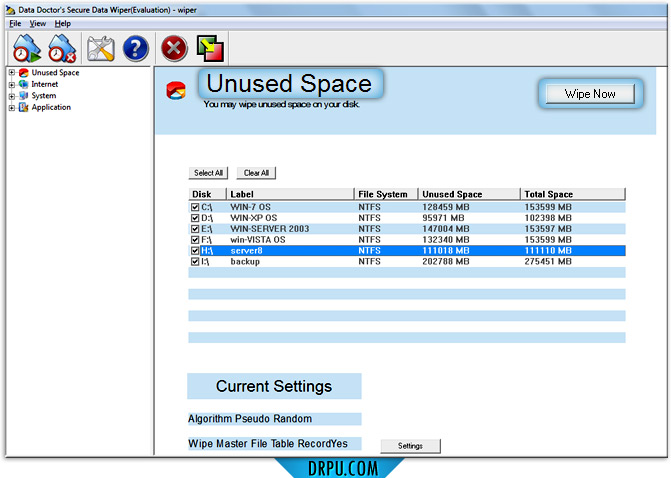Expand the Internet tree node
This screenshot has width=671, height=478.
point(12,85)
